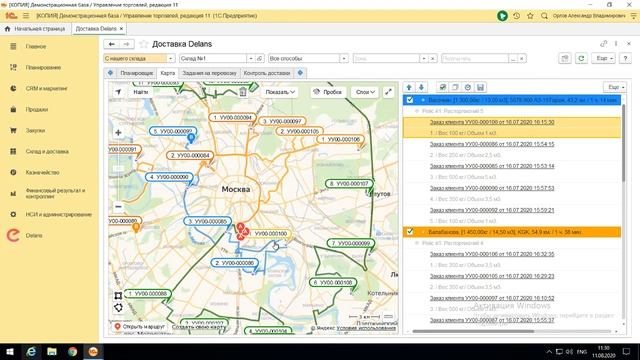The image size is (640, 360).
Task: Click map marker 8. УУ00-000107
Action: [349, 184]
